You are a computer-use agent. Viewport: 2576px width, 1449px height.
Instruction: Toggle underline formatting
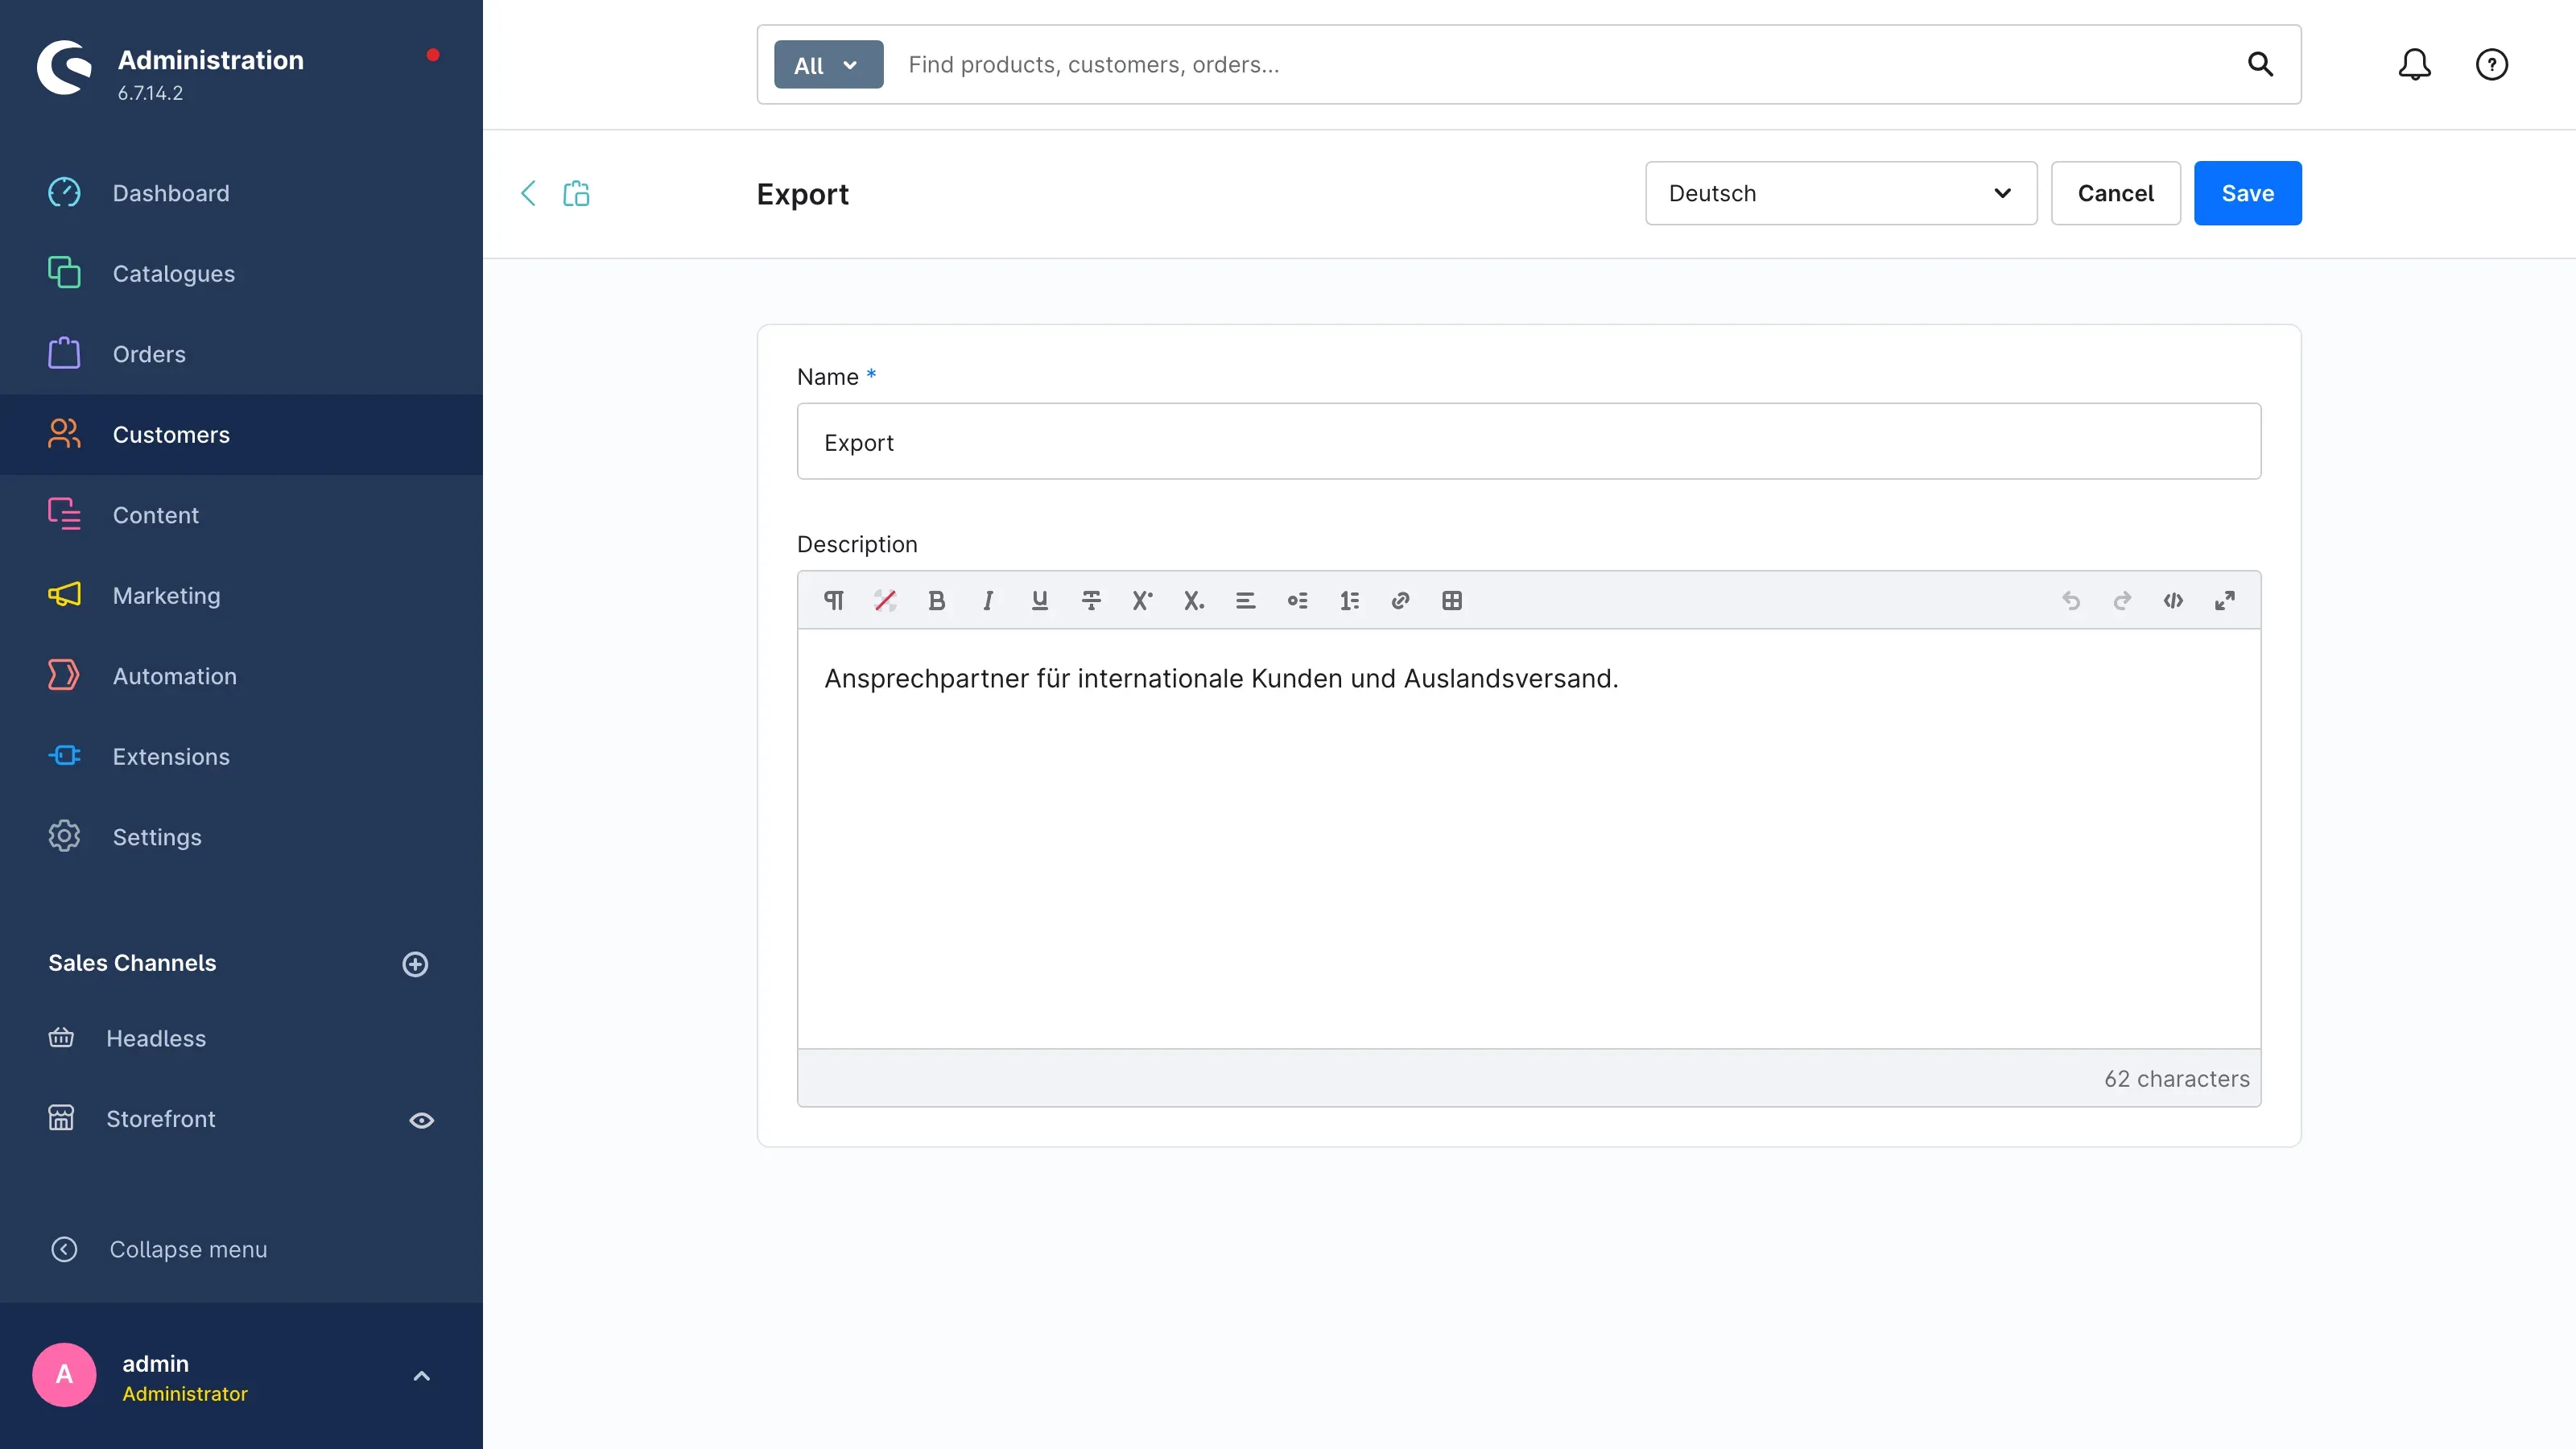point(1040,600)
